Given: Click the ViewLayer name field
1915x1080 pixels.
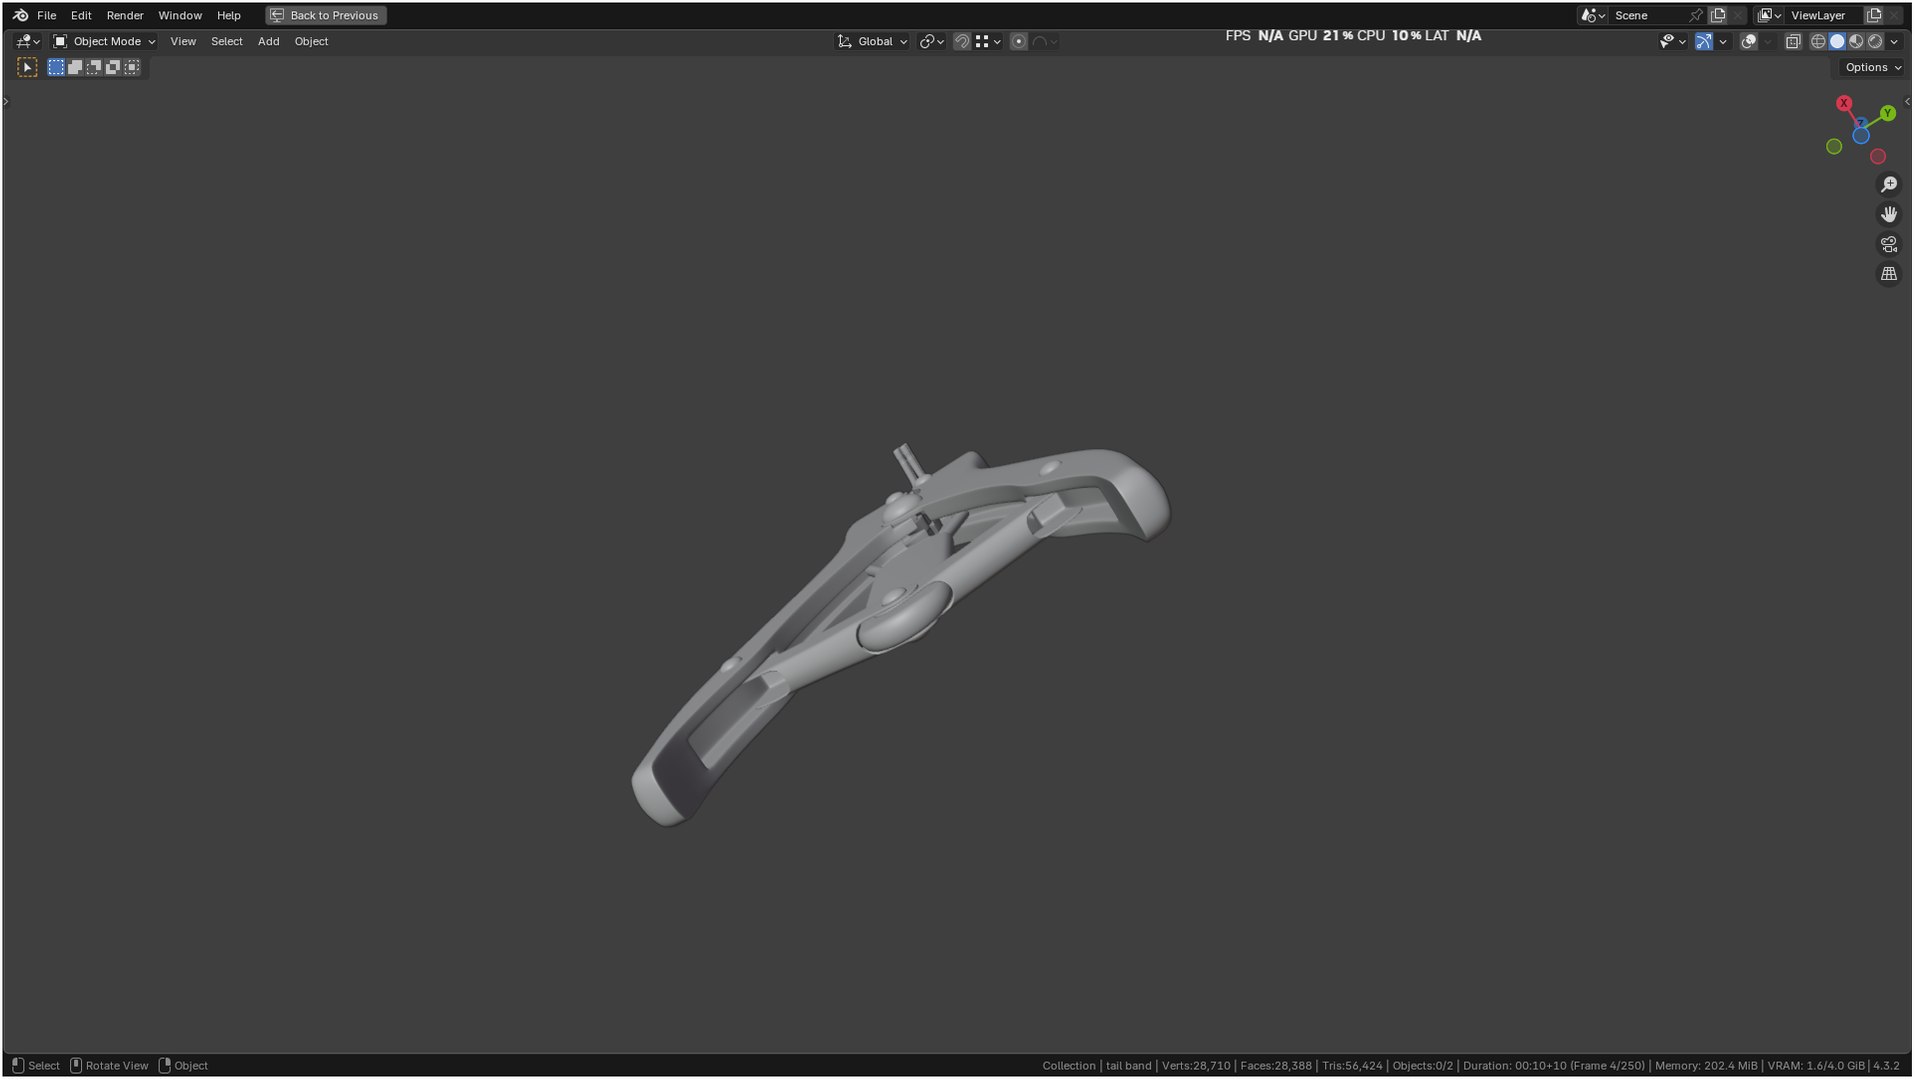Looking at the screenshot, I should [x=1826, y=15].
